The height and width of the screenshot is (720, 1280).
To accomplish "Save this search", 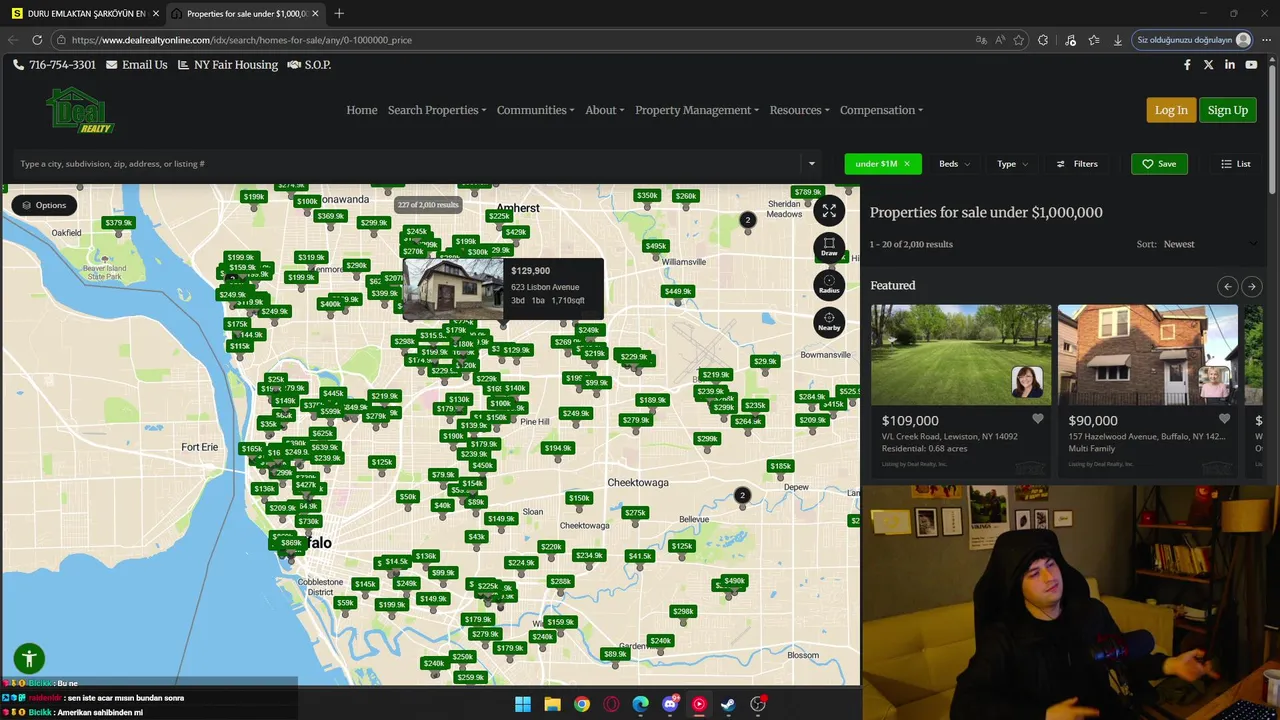I will (1159, 164).
